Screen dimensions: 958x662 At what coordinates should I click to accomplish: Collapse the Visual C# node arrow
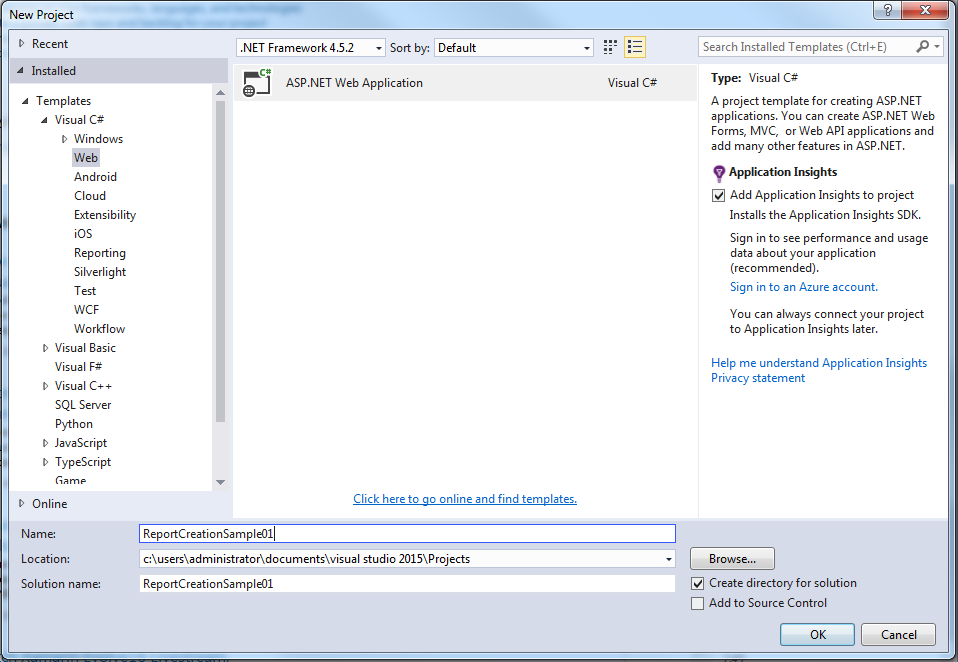(x=44, y=120)
